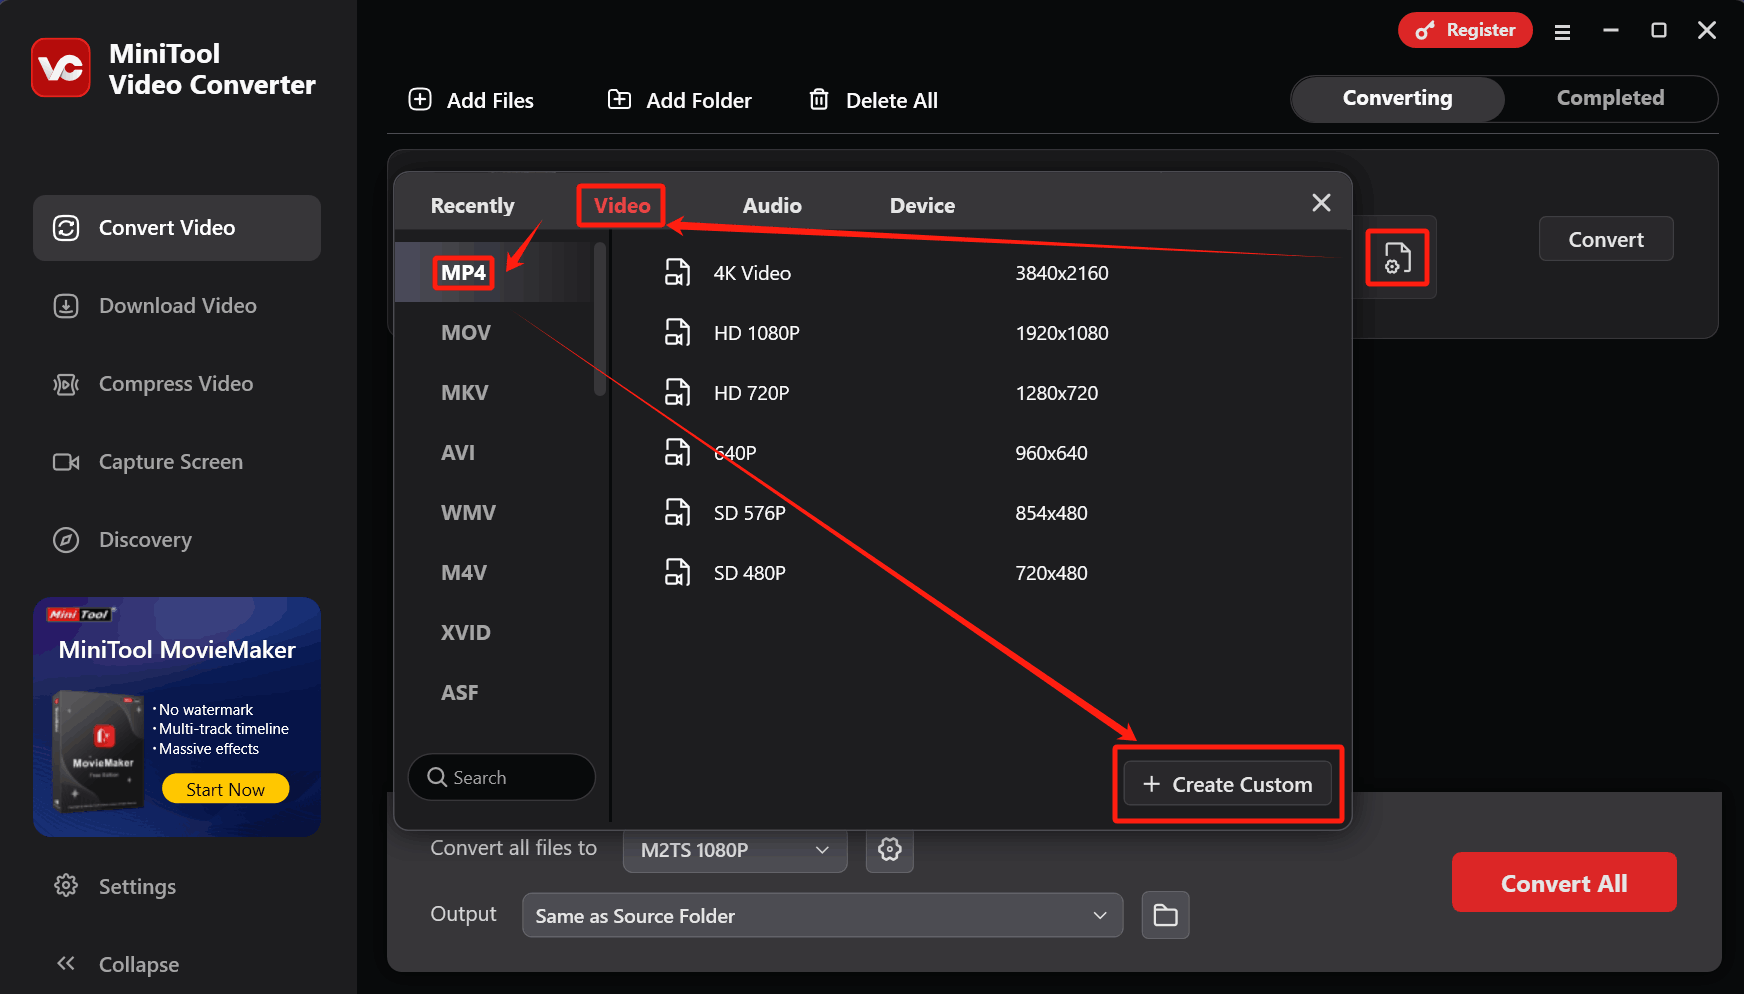Select the Converting toggle

[x=1397, y=98]
